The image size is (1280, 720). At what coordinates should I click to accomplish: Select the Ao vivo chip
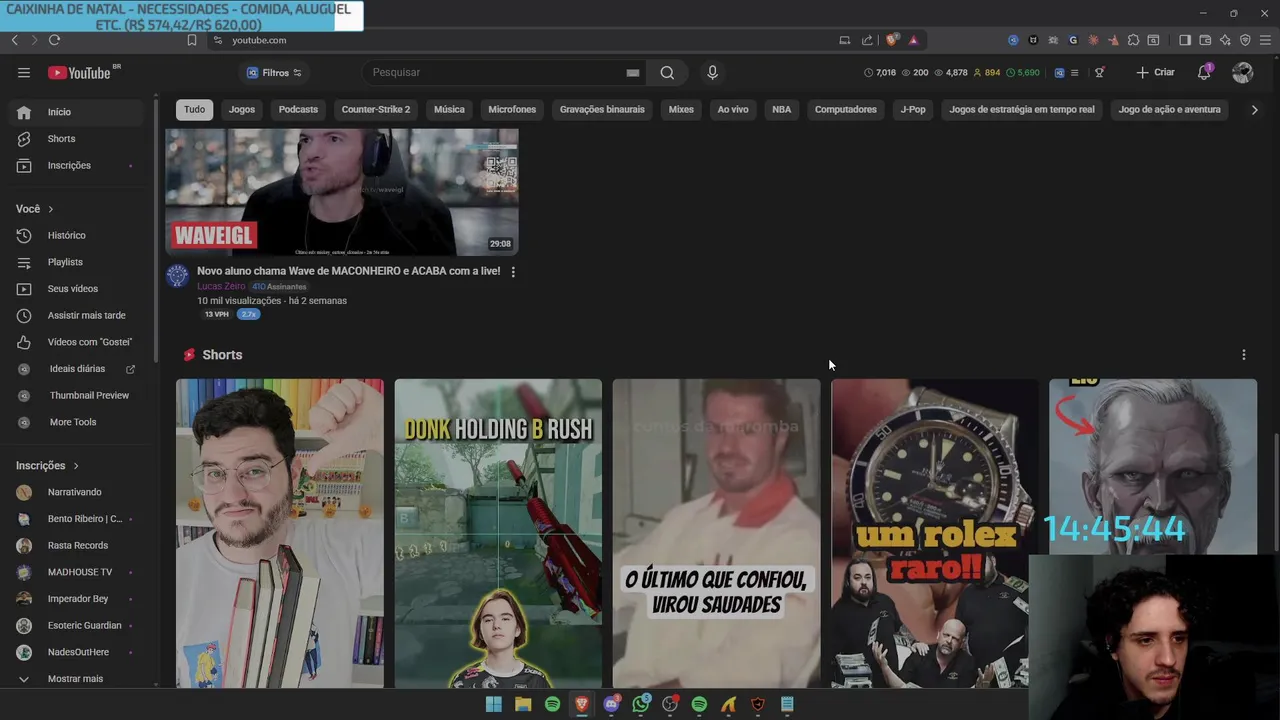733,110
